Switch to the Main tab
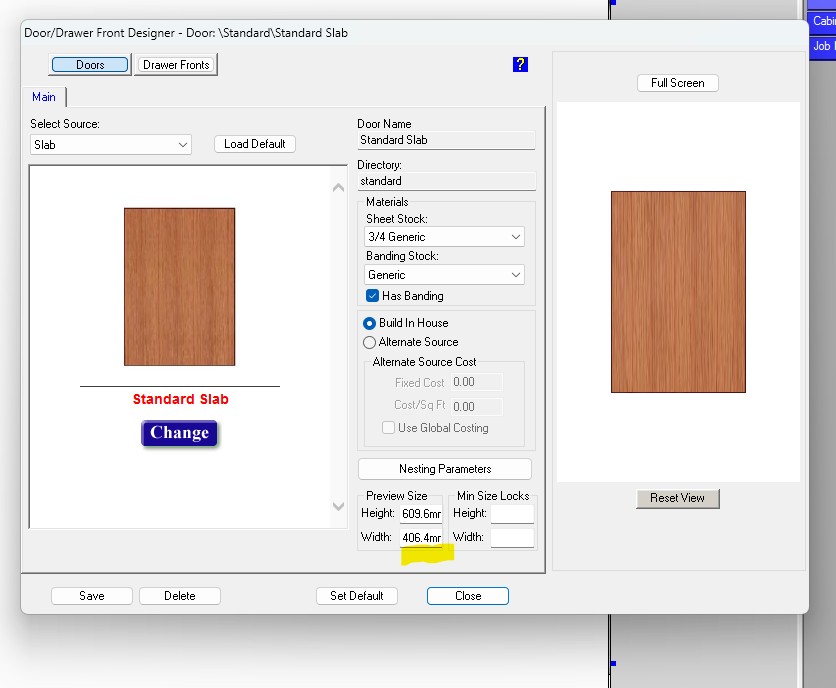The height and width of the screenshot is (688, 836). pyautogui.click(x=44, y=97)
